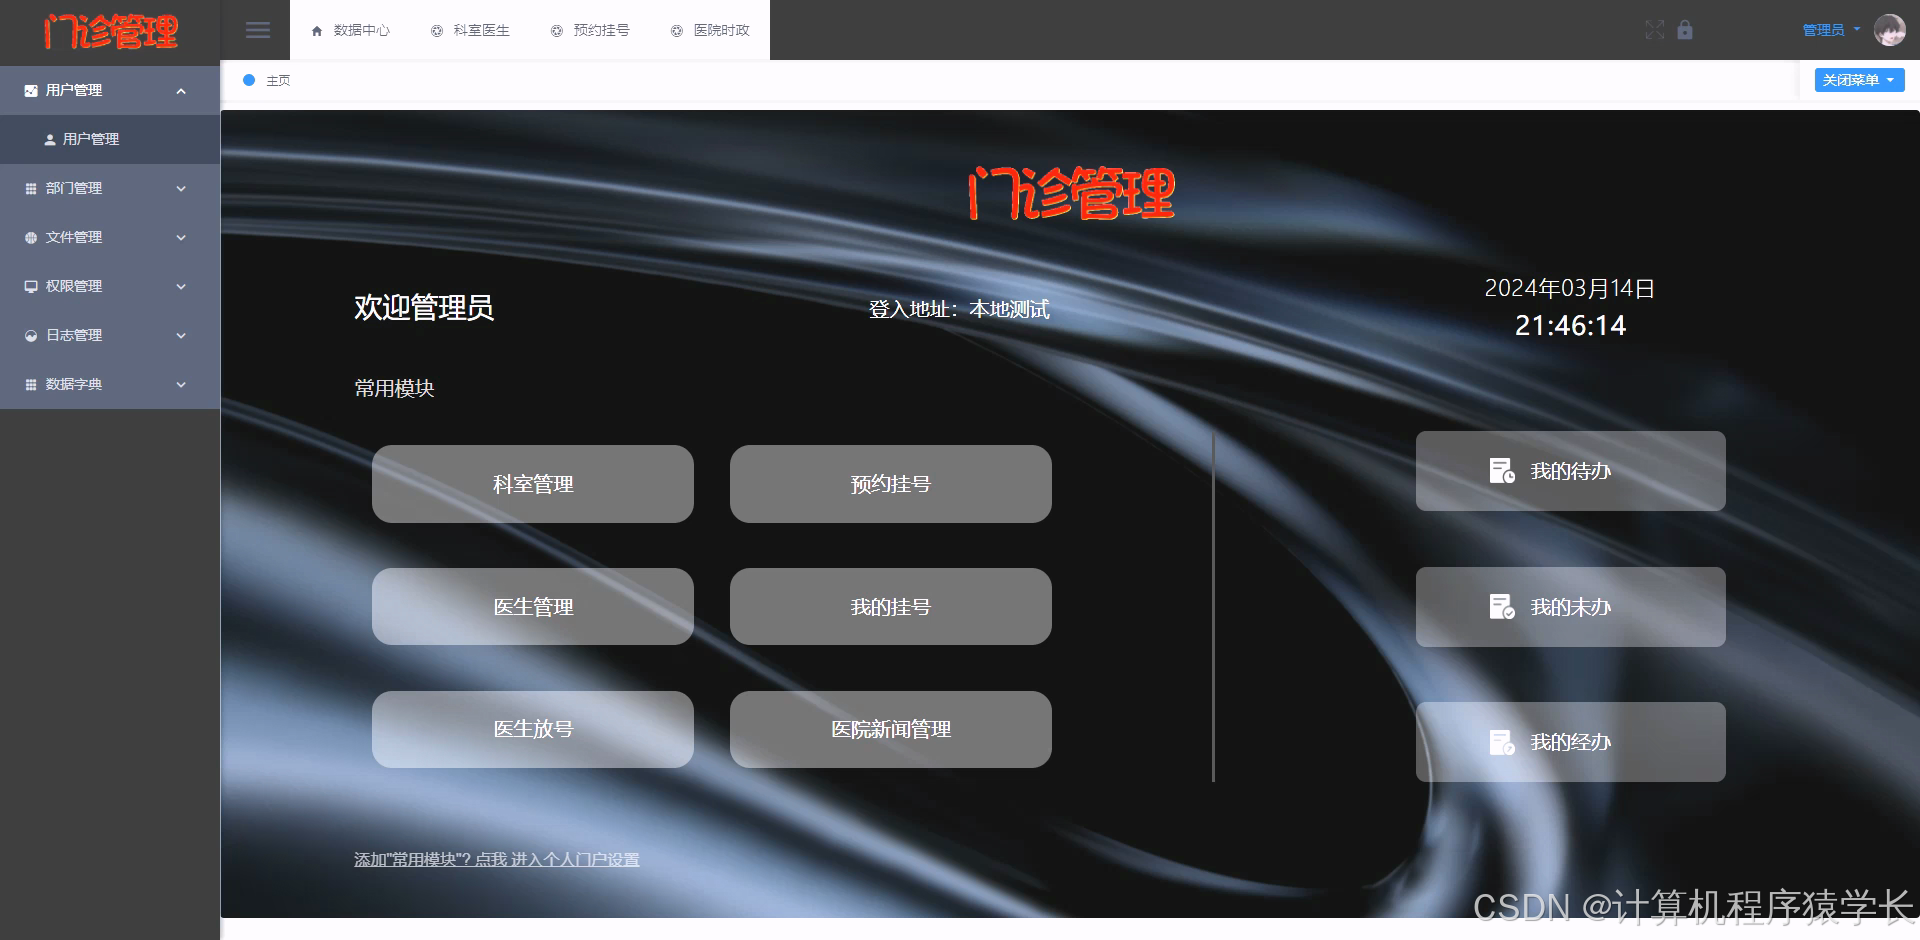Image resolution: width=1920 pixels, height=940 pixels.
Task: Click the globe icon beside 文件管理
Action: pos(30,237)
